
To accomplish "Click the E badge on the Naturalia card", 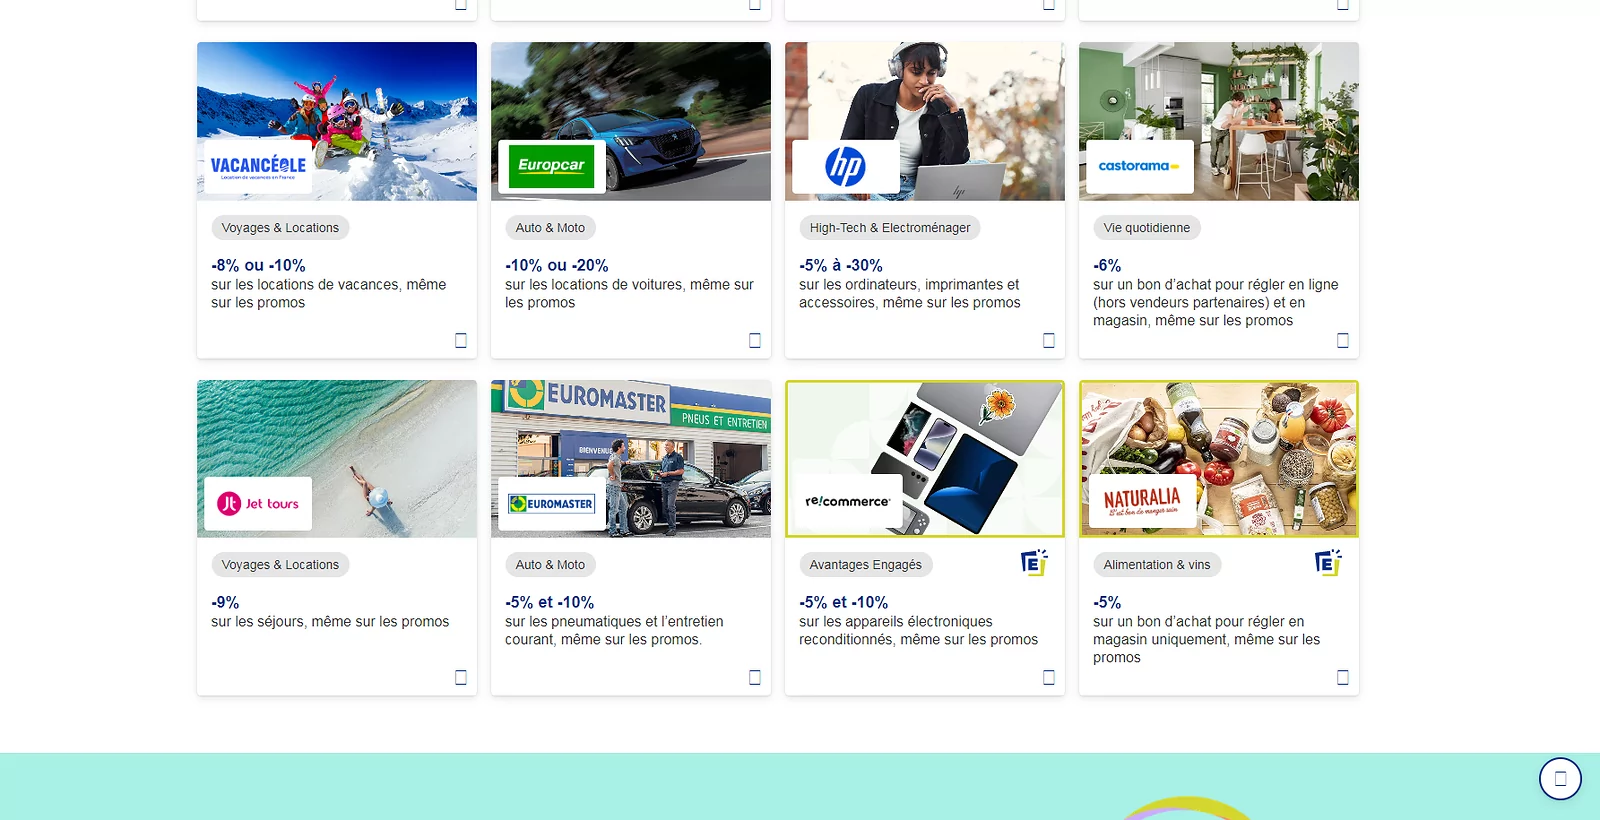I will (x=1328, y=563).
